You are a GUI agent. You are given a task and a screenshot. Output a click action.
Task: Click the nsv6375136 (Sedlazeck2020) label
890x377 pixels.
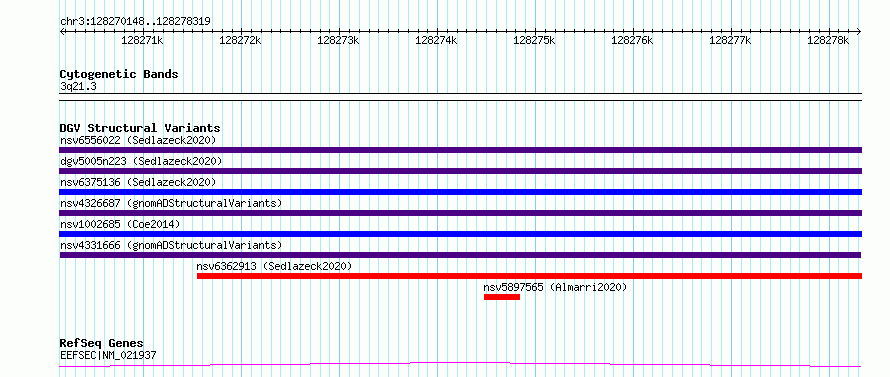[x=138, y=182]
